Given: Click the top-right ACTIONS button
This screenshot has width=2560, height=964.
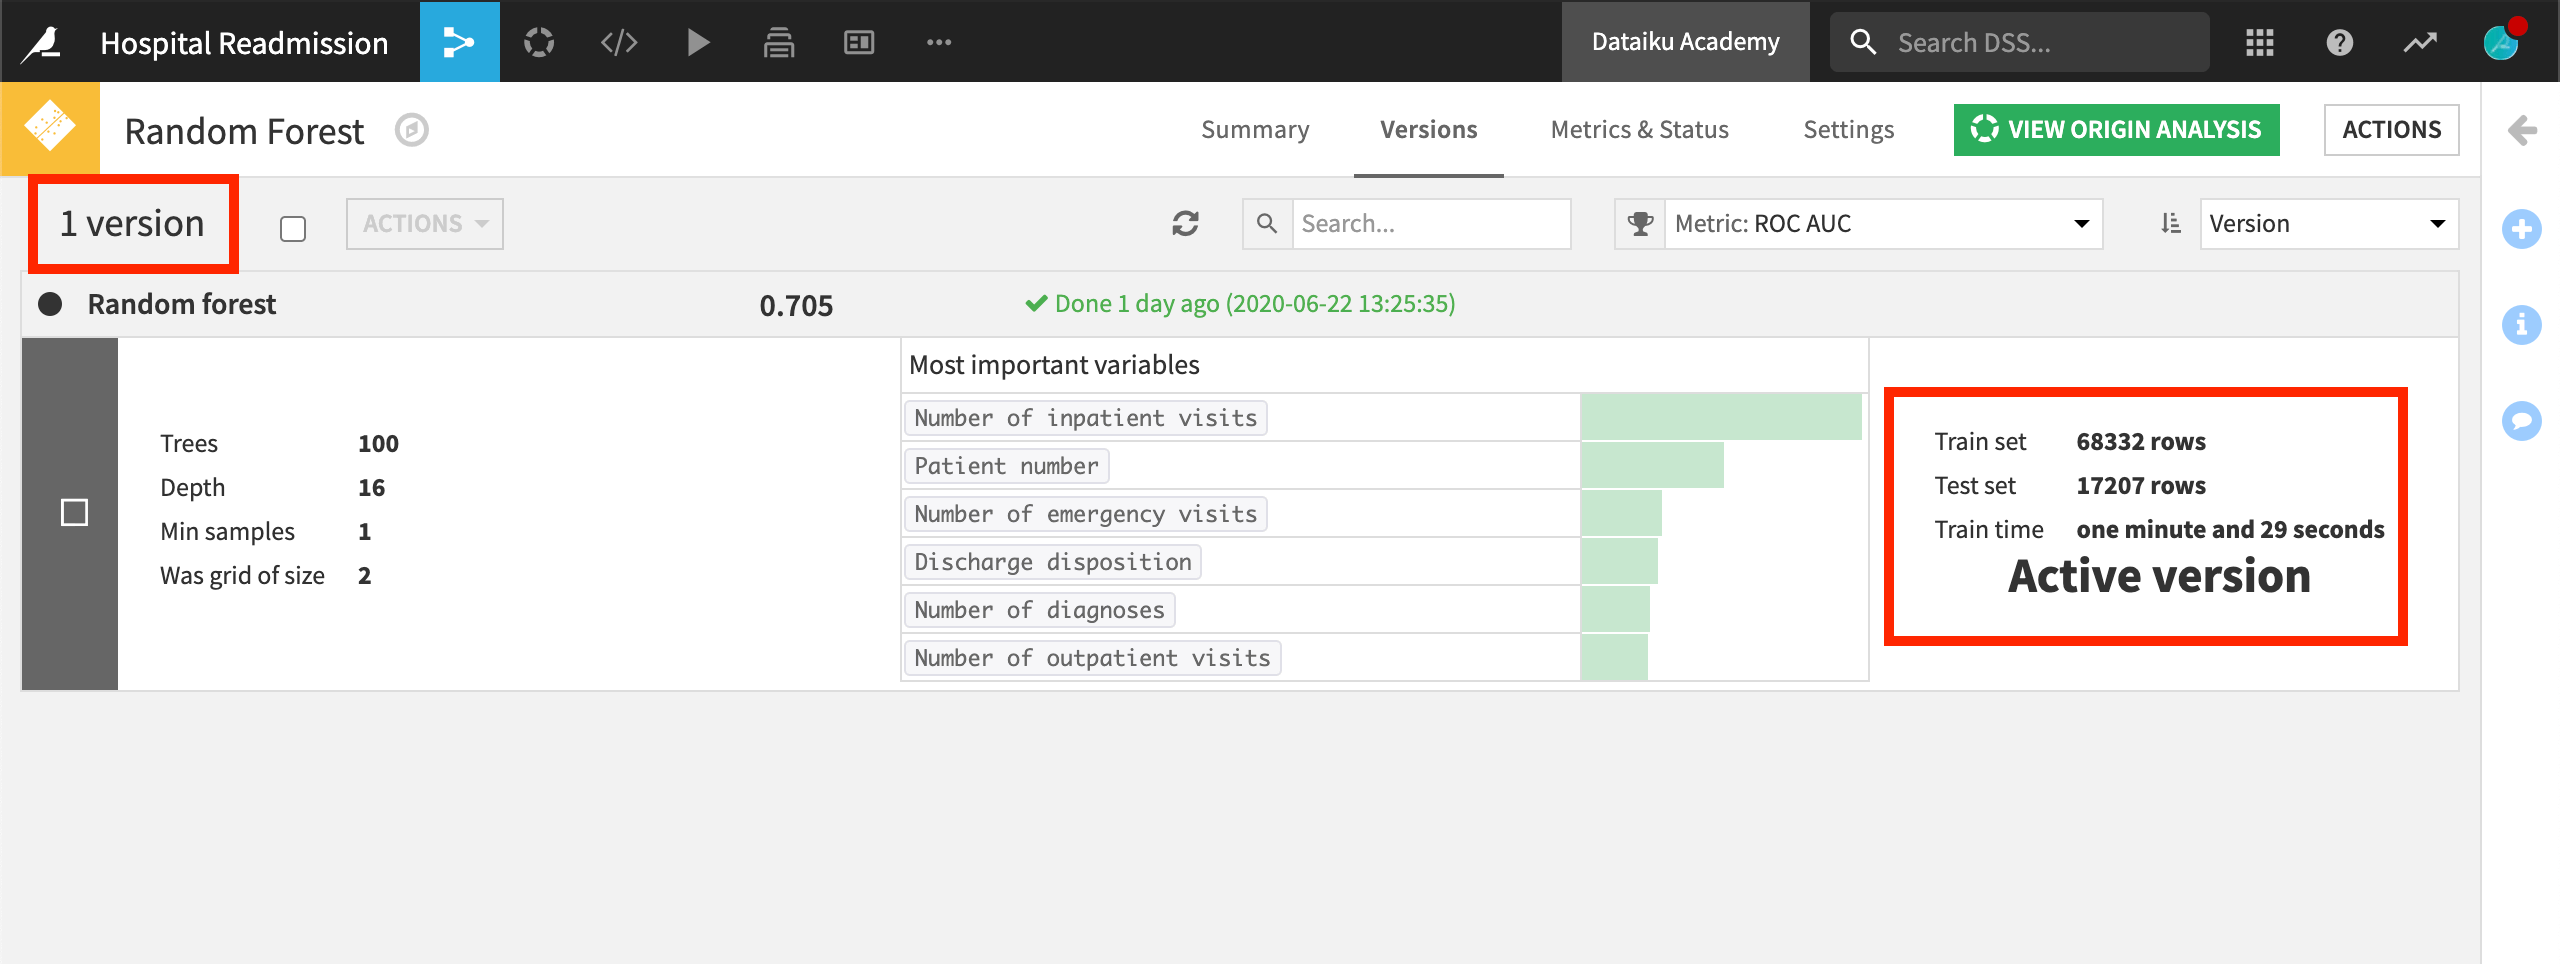Looking at the screenshot, I should pyautogui.click(x=2391, y=129).
